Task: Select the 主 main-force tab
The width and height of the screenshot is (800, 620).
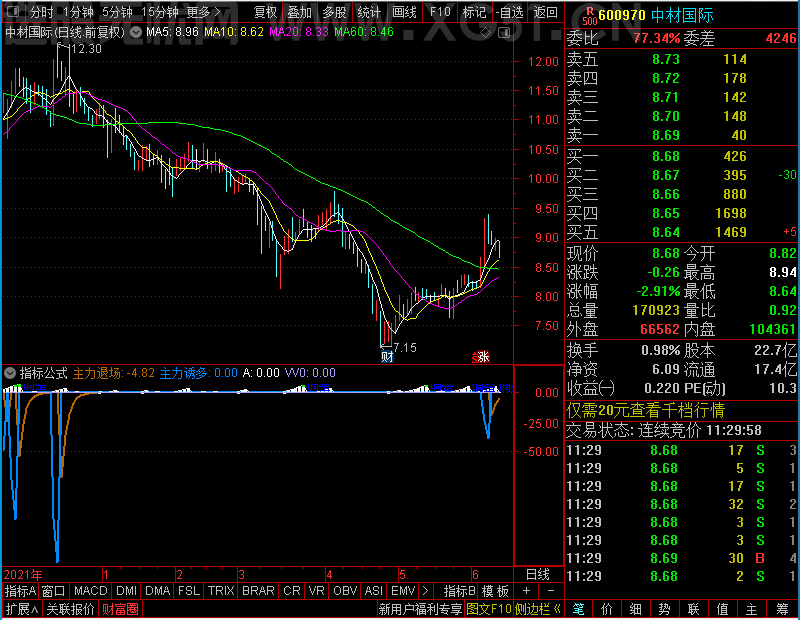Action: click(x=752, y=609)
